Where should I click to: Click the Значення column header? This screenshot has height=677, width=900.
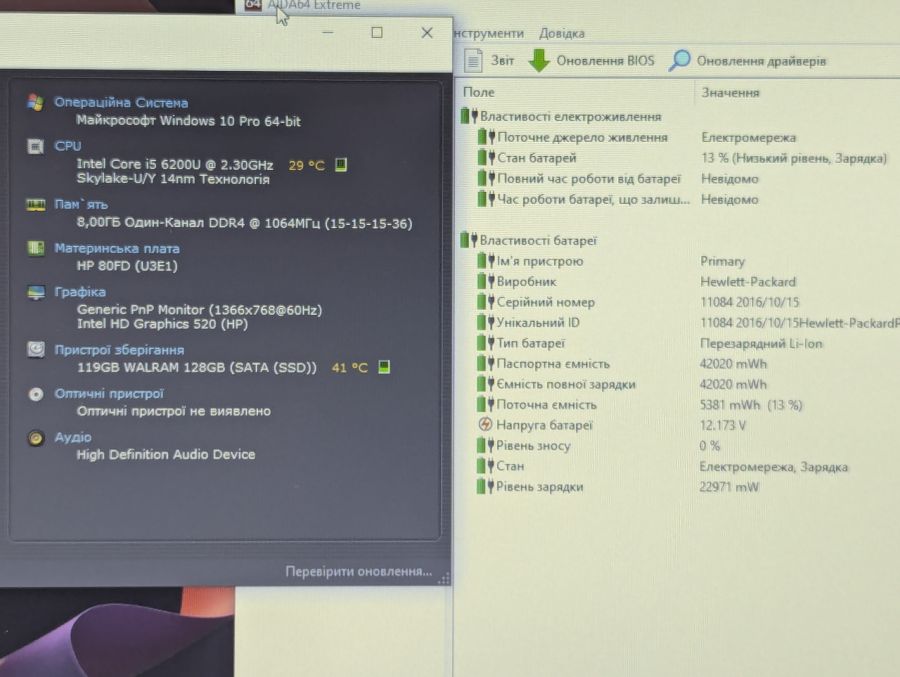click(730, 92)
